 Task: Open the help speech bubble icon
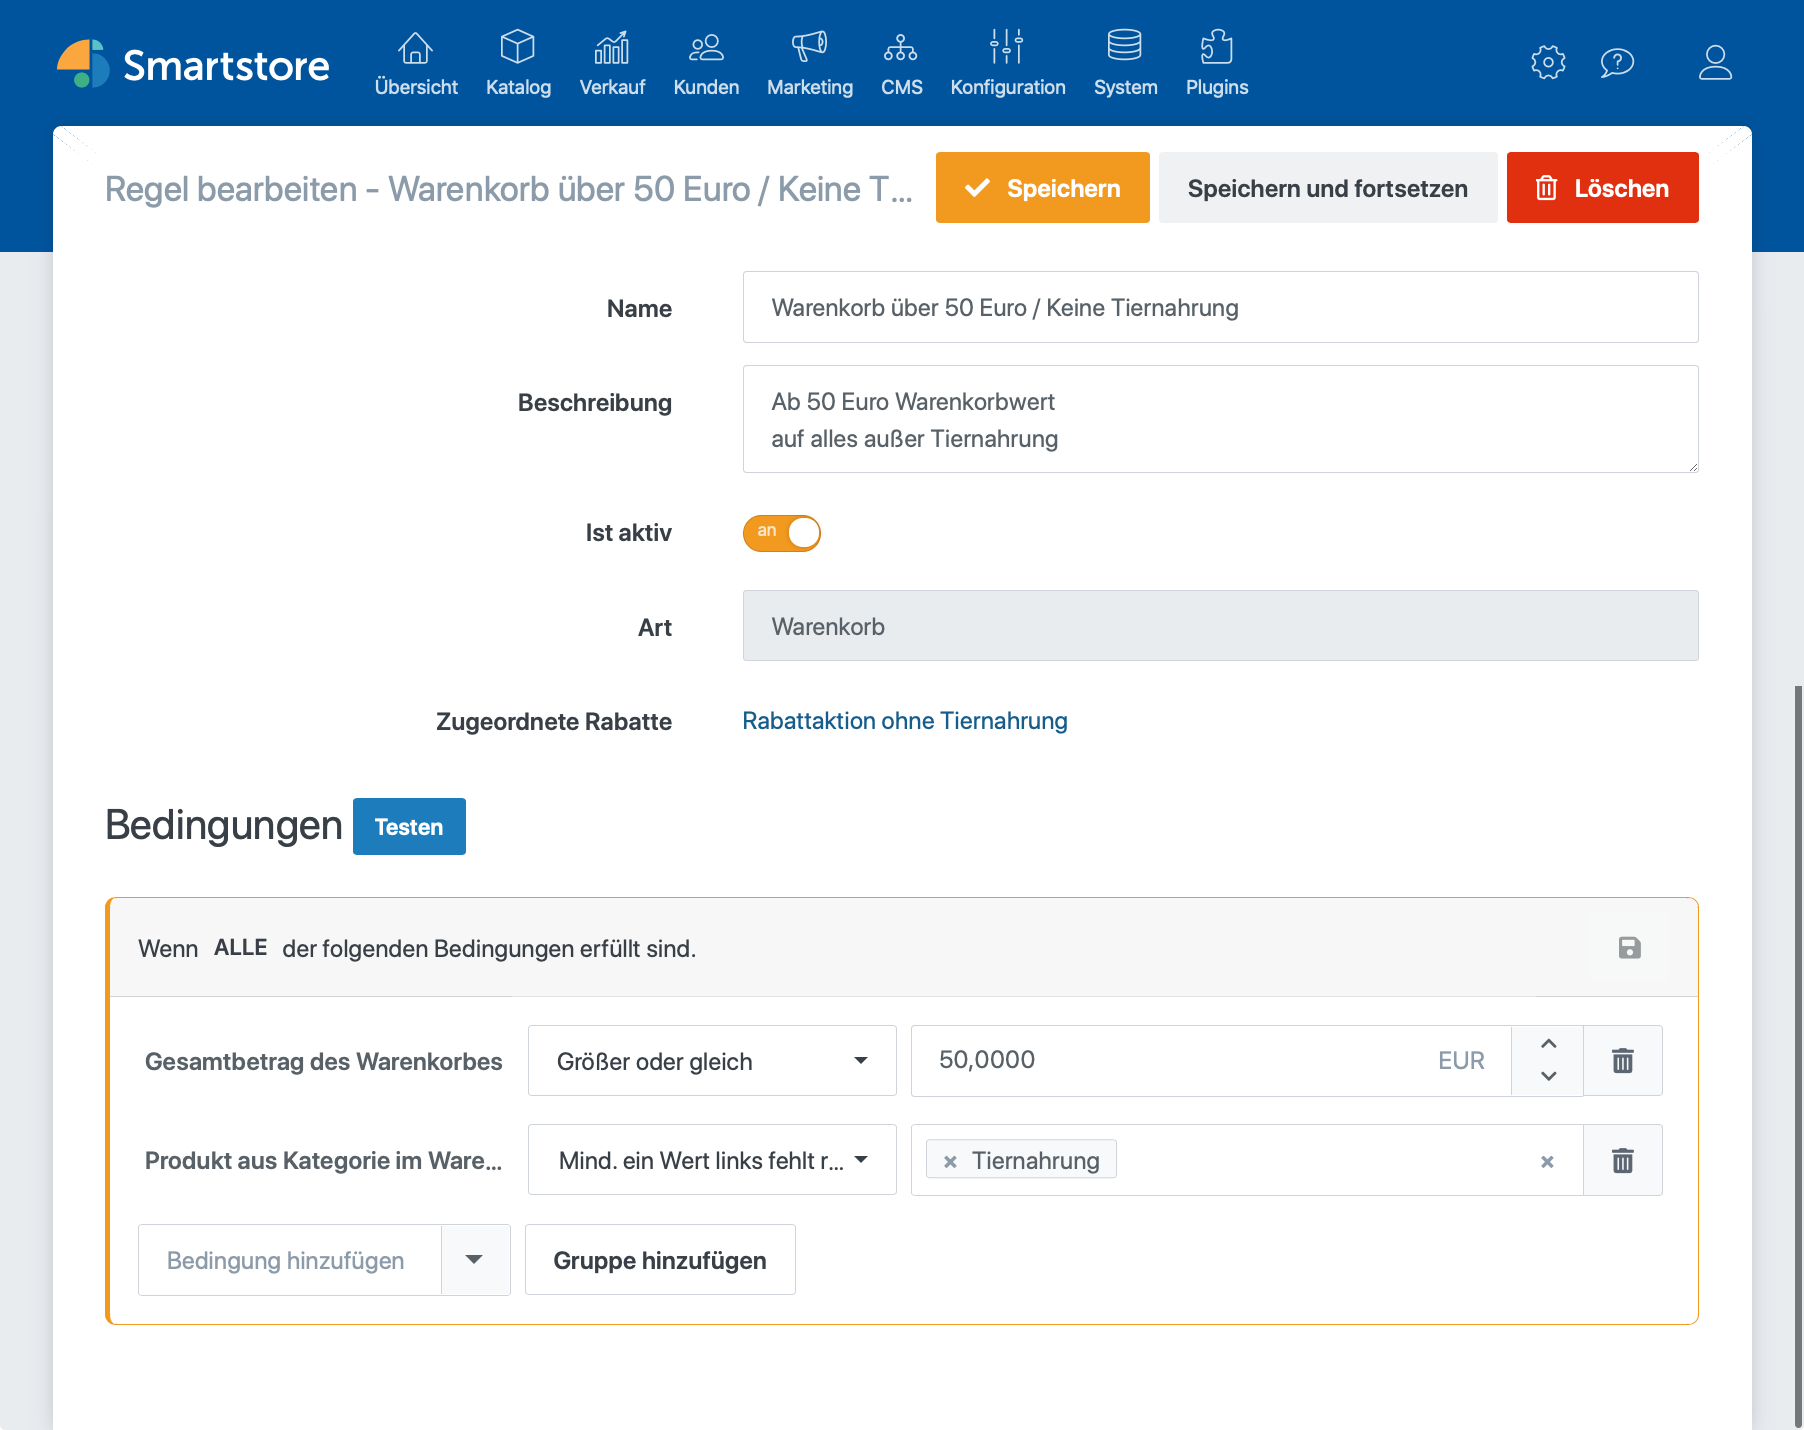1617,62
